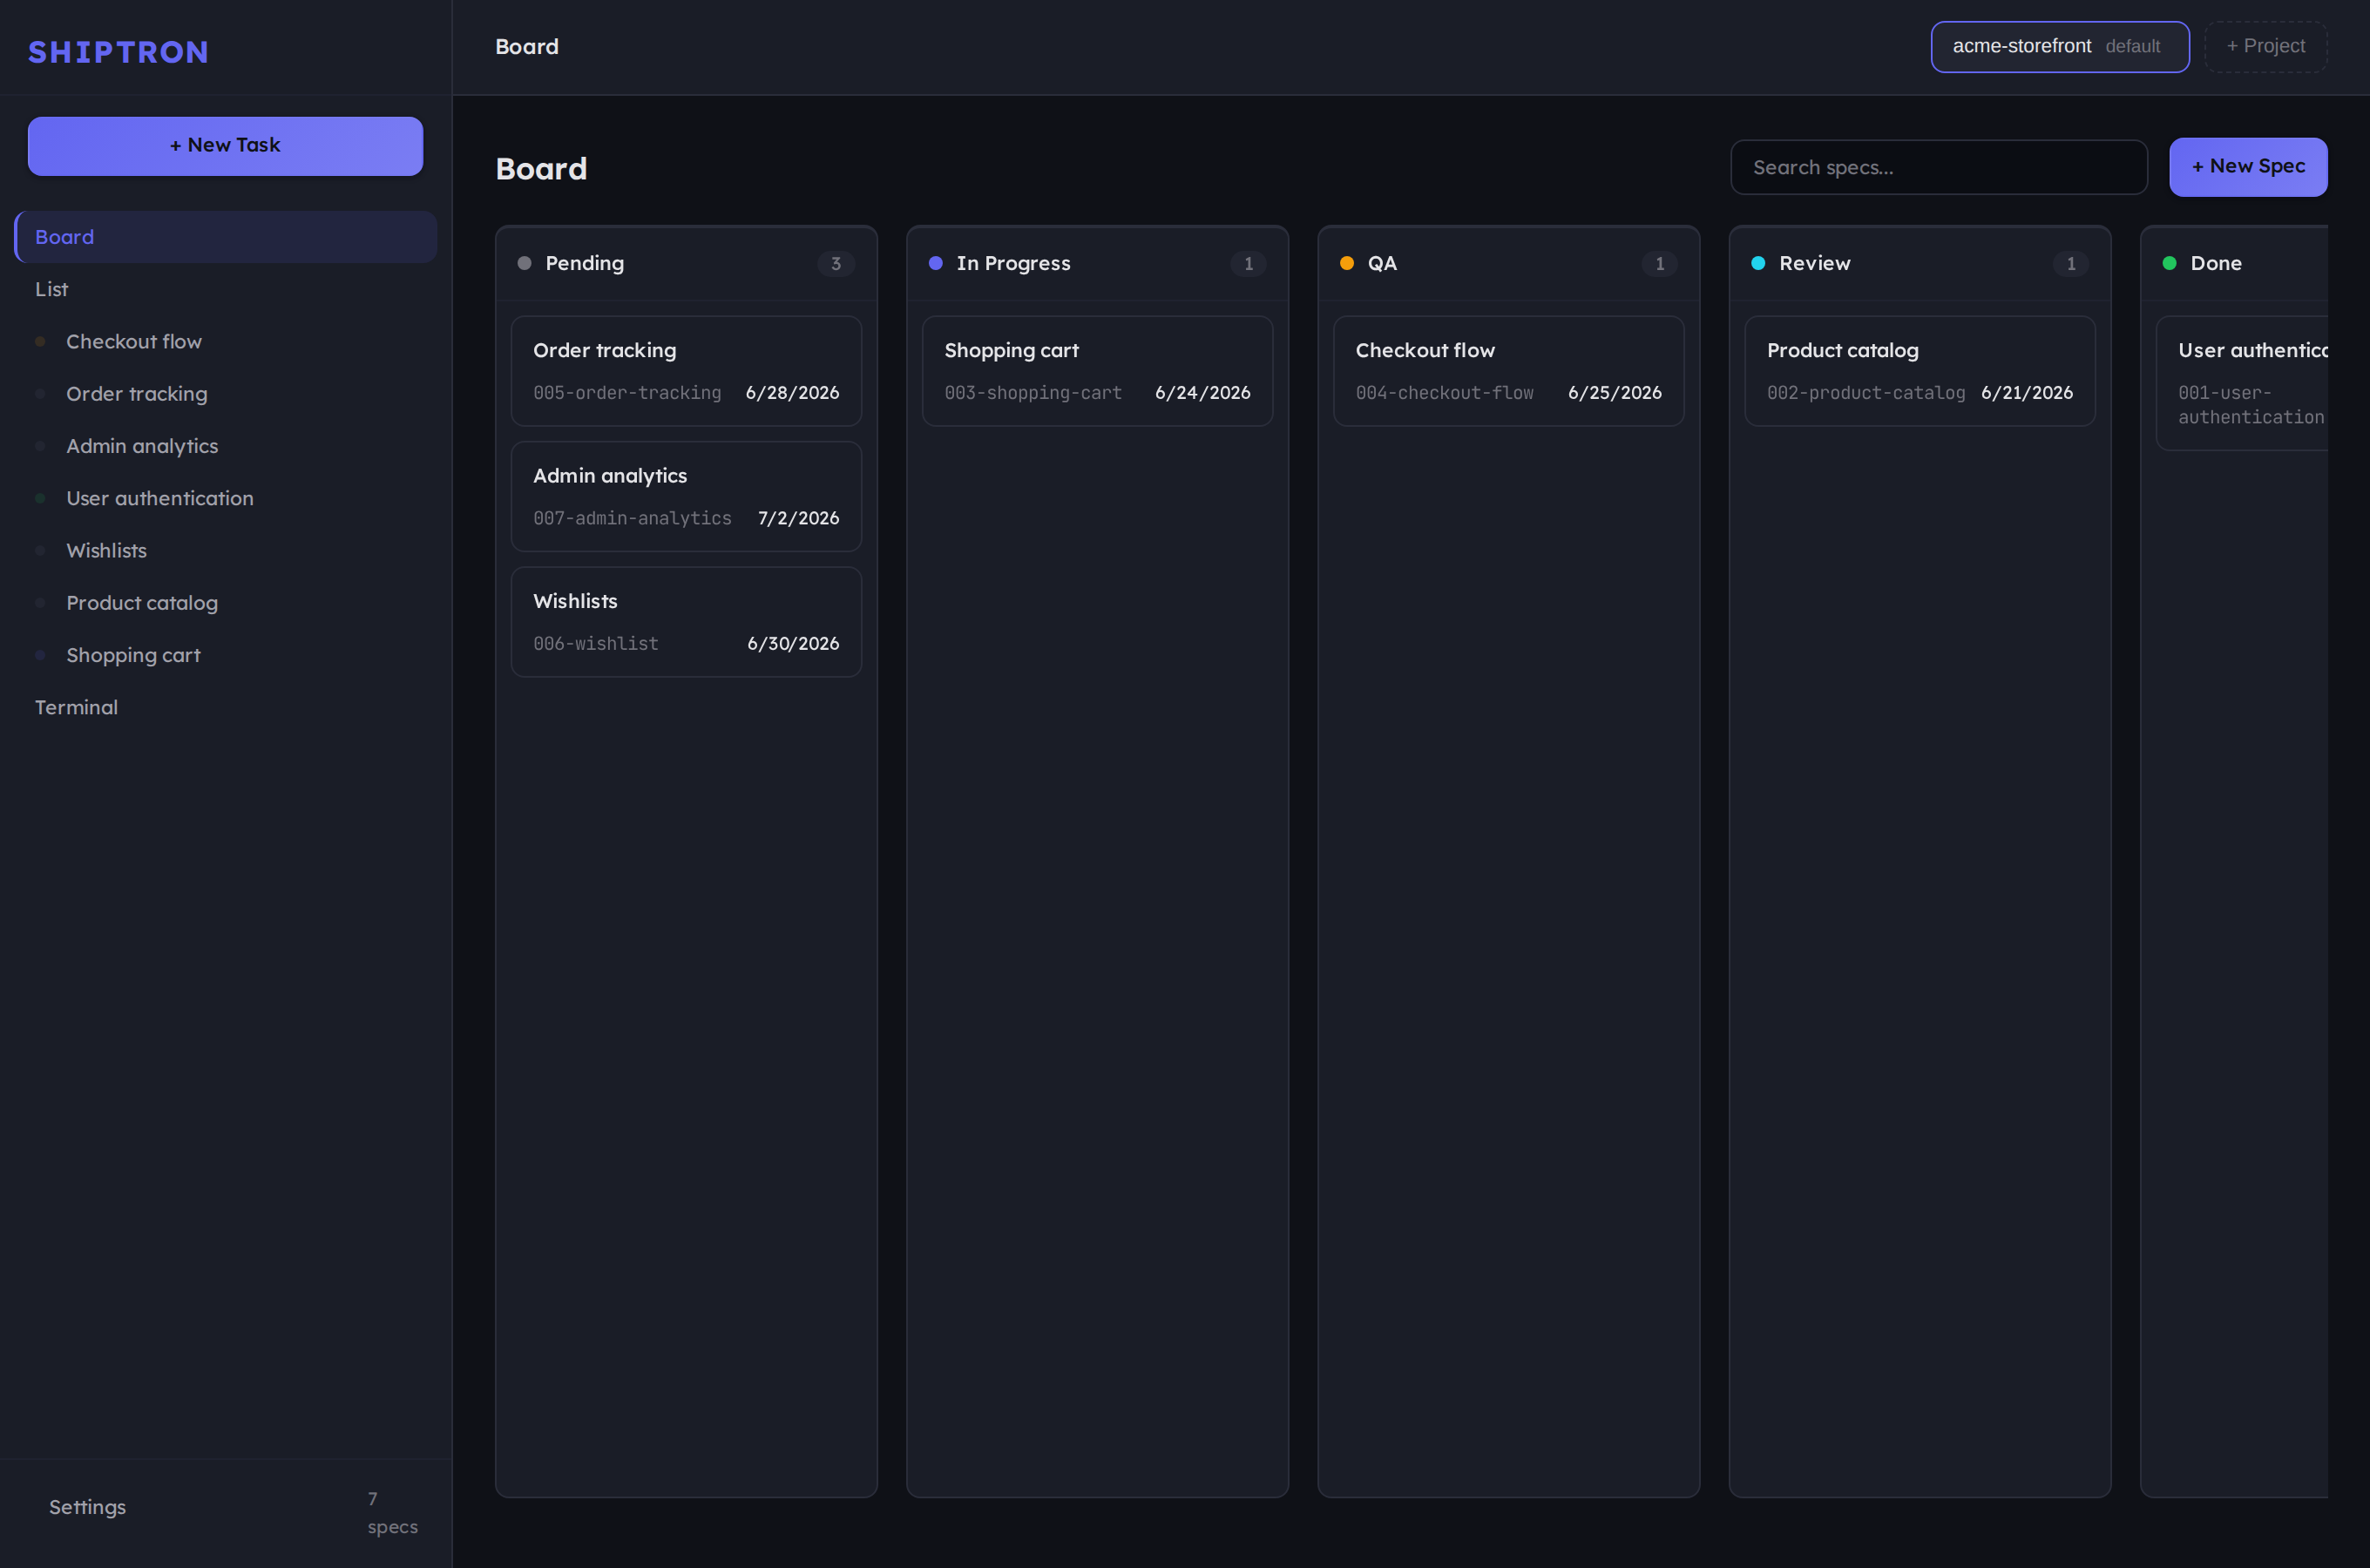Click the date 6/24/2026
The width and height of the screenshot is (2370, 1568).
1203,393
